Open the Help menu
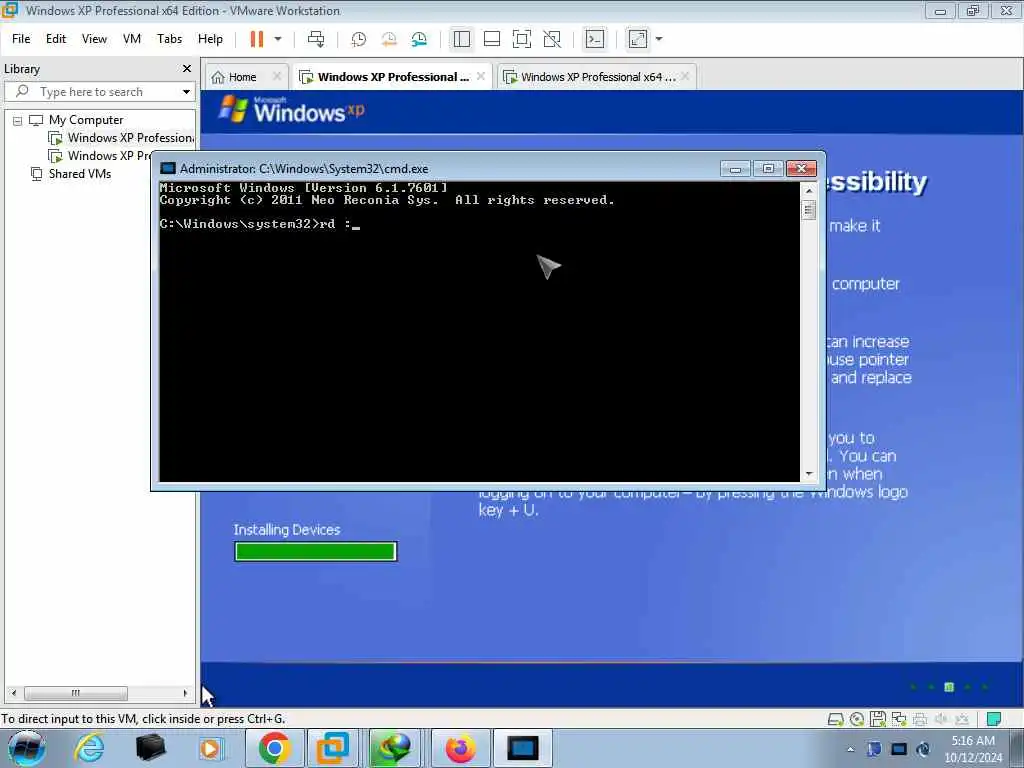Viewport: 1024px width, 768px height. pos(210,39)
